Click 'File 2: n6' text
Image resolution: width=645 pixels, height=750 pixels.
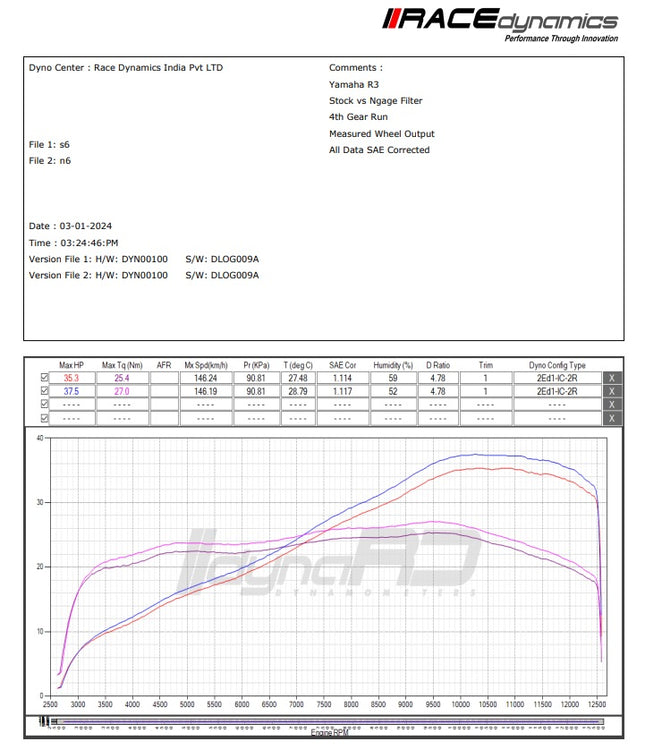tap(50, 161)
